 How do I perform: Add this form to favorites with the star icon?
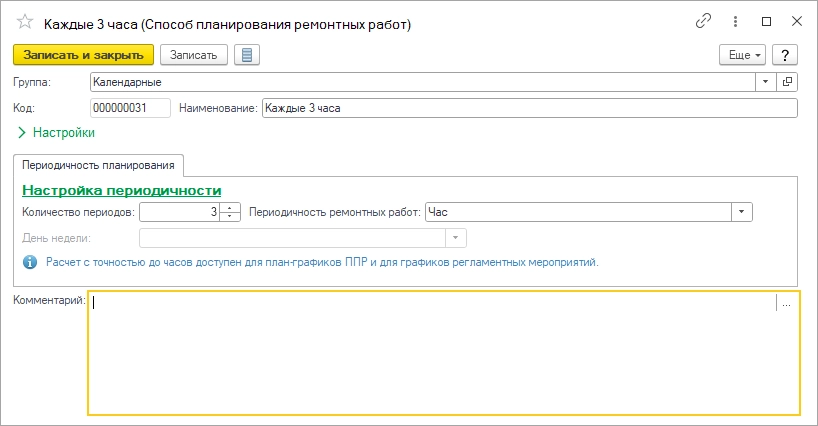click(x=25, y=22)
